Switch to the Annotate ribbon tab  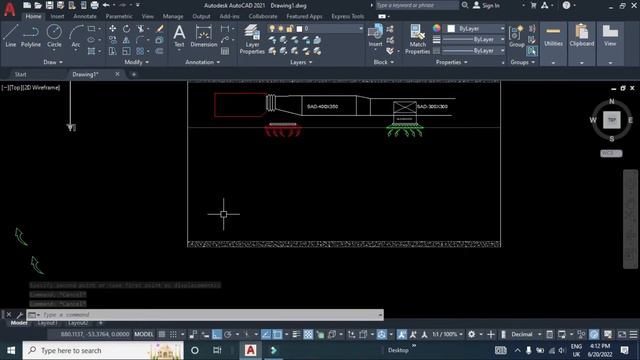click(85, 16)
